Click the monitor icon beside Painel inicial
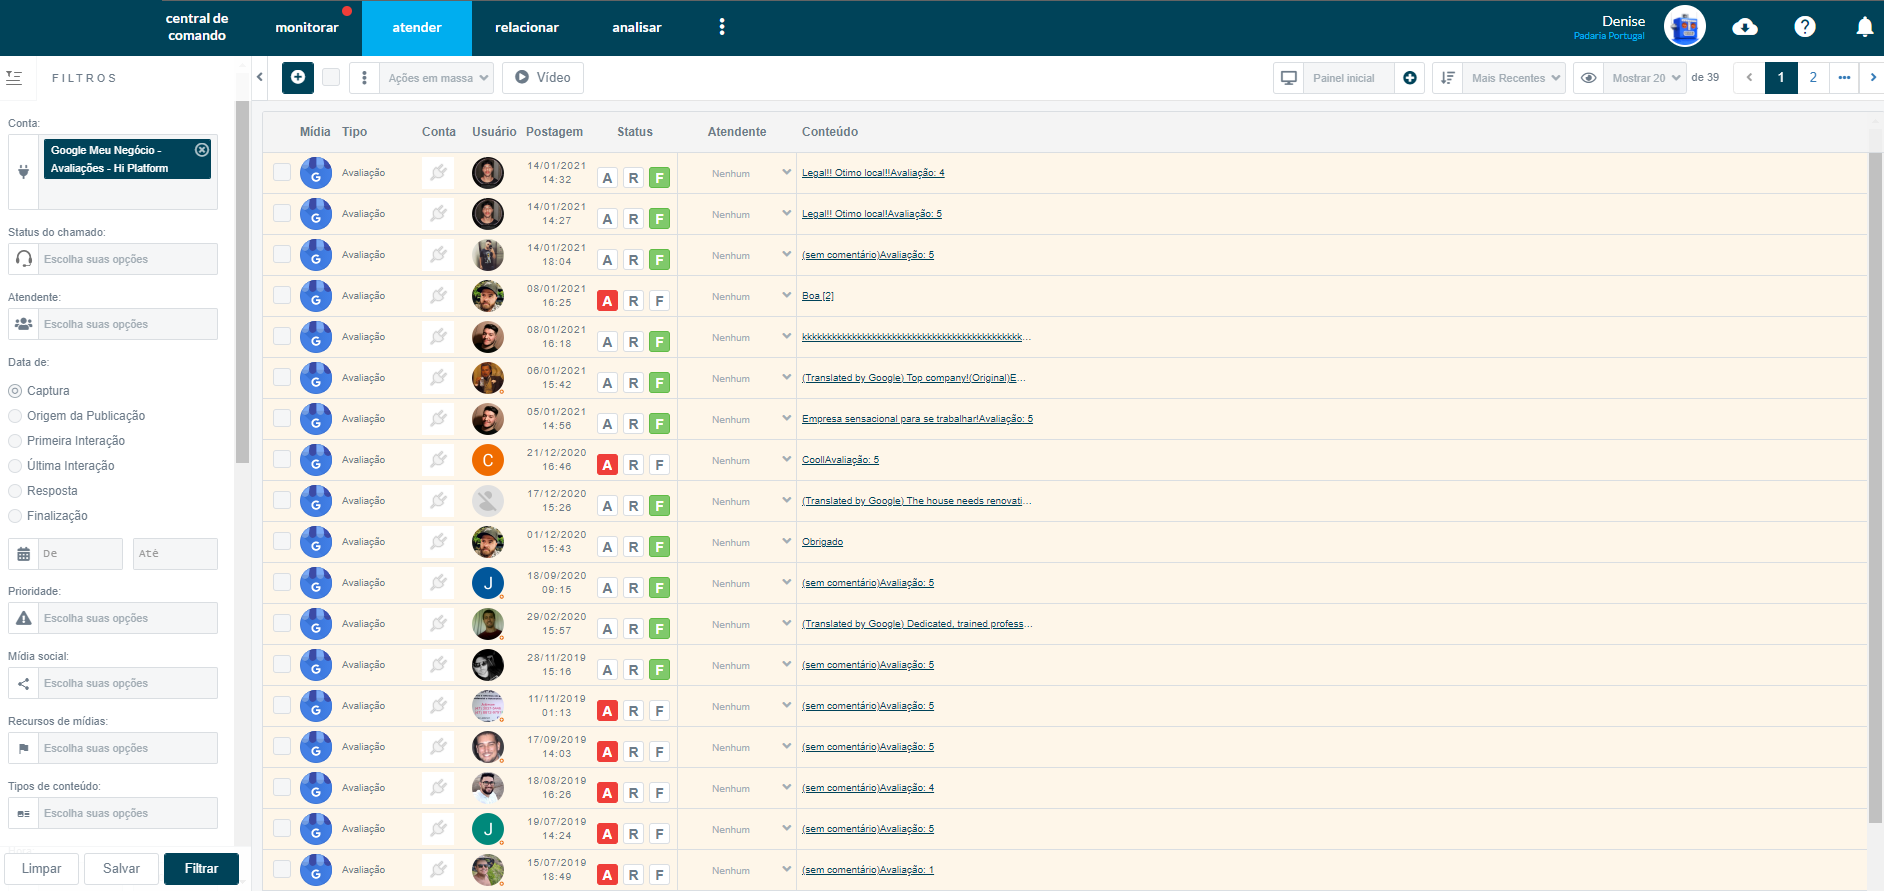Screen dimensions: 1884x891 click(x=1289, y=77)
